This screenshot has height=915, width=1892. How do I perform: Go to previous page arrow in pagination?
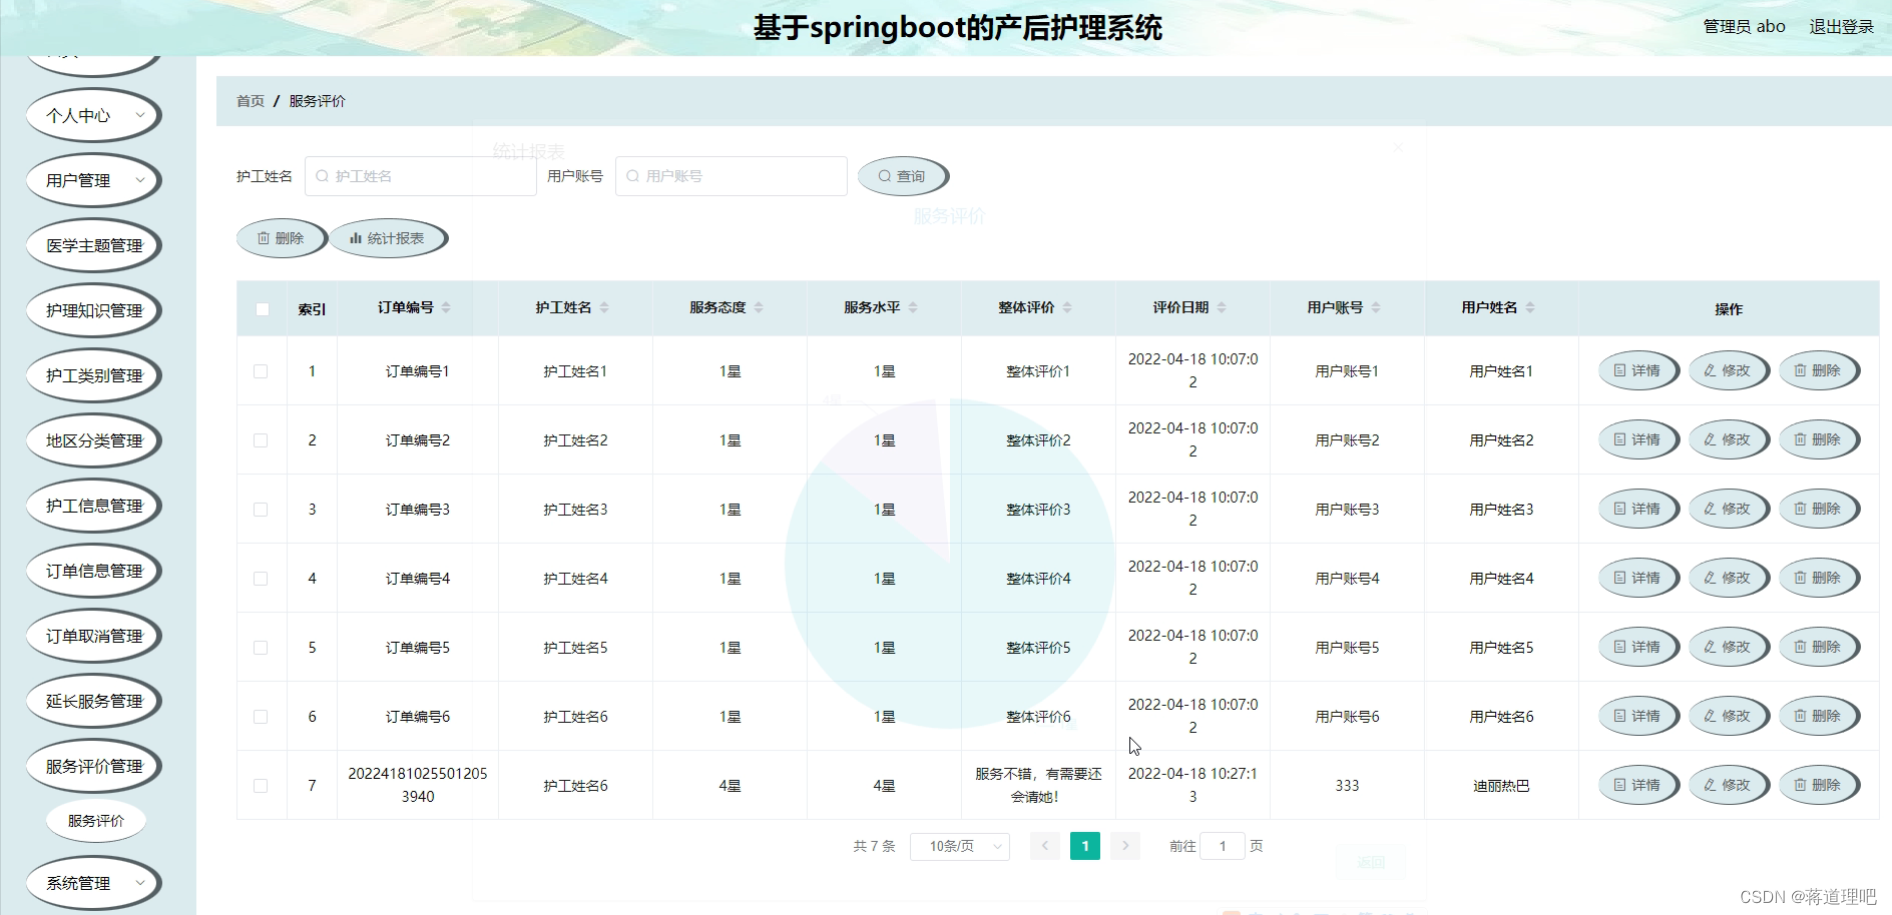click(1045, 846)
